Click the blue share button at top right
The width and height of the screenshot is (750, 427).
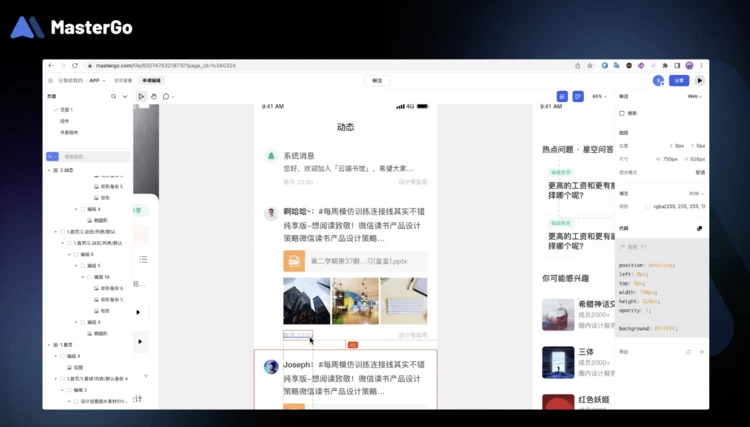point(679,80)
